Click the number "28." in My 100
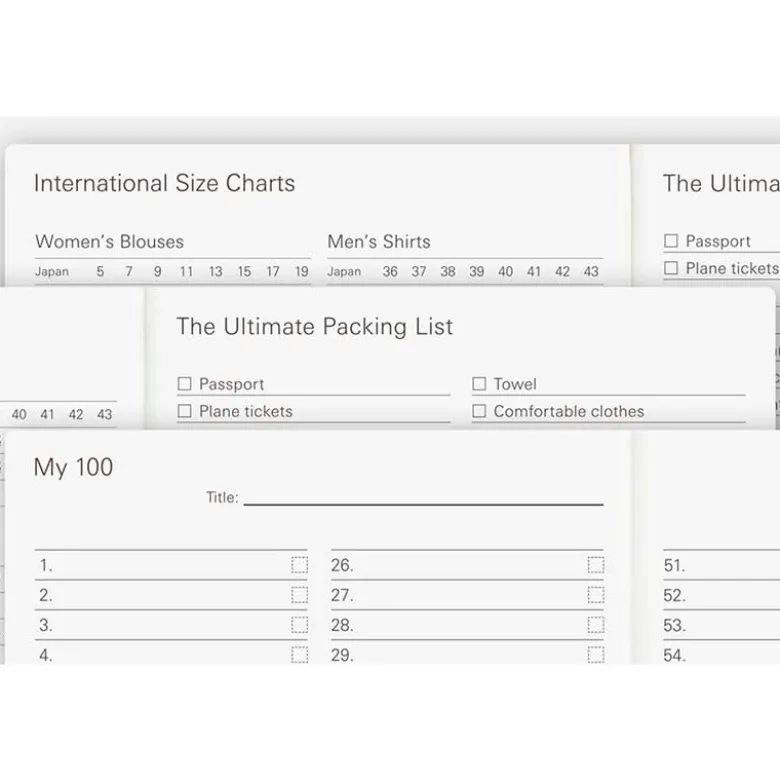 [342, 625]
